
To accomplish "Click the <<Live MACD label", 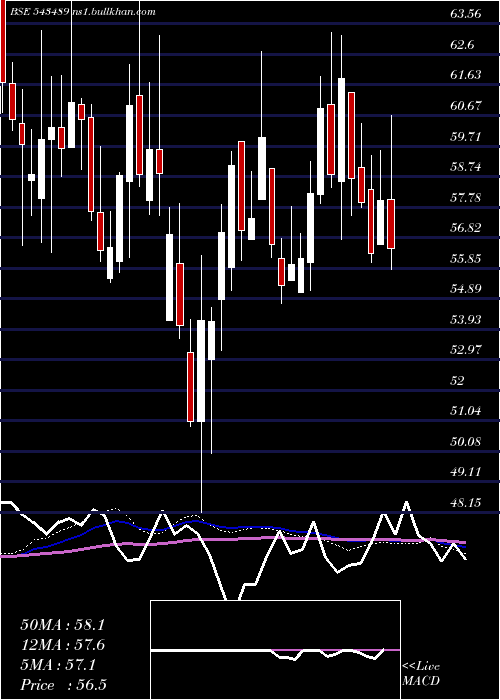I will tap(421, 674).
